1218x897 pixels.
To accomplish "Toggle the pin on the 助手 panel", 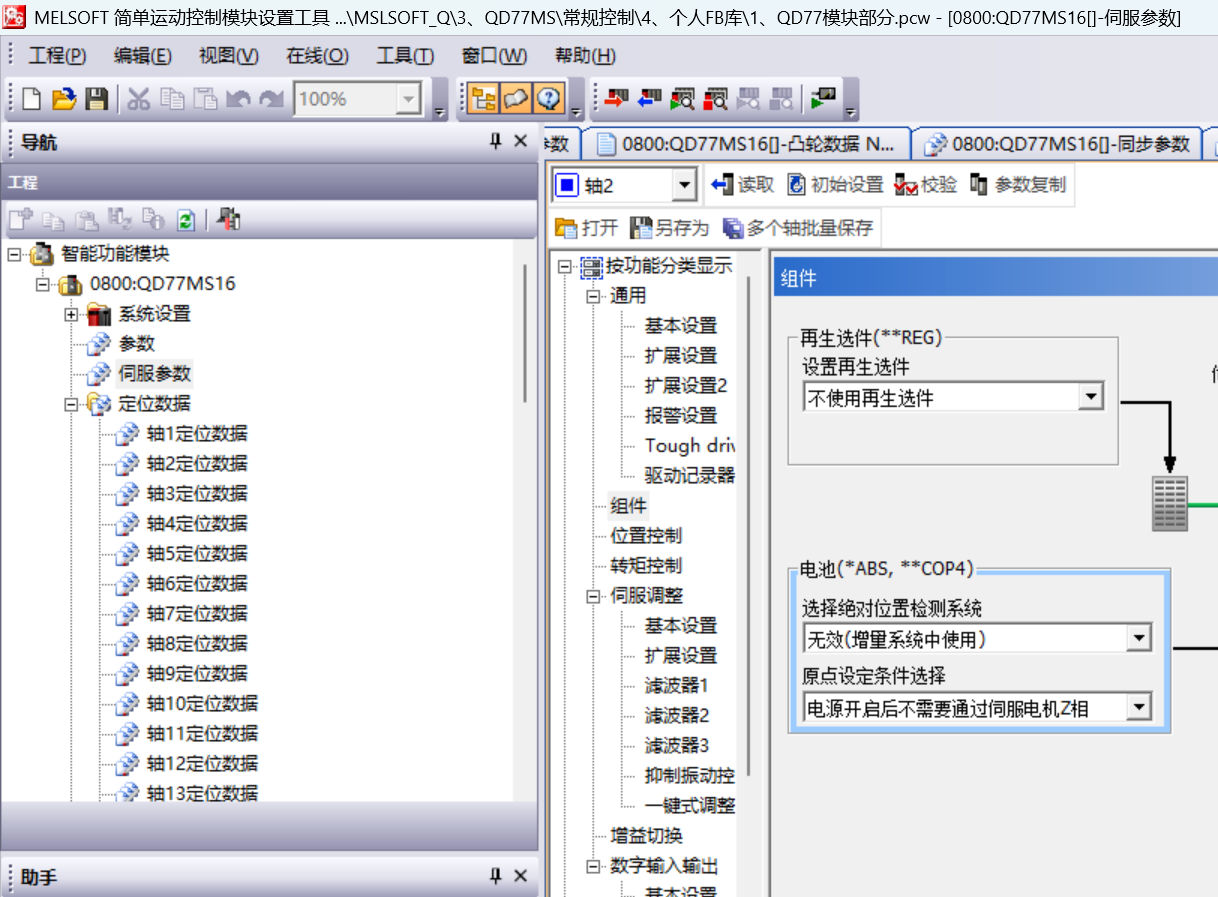I will (495, 876).
